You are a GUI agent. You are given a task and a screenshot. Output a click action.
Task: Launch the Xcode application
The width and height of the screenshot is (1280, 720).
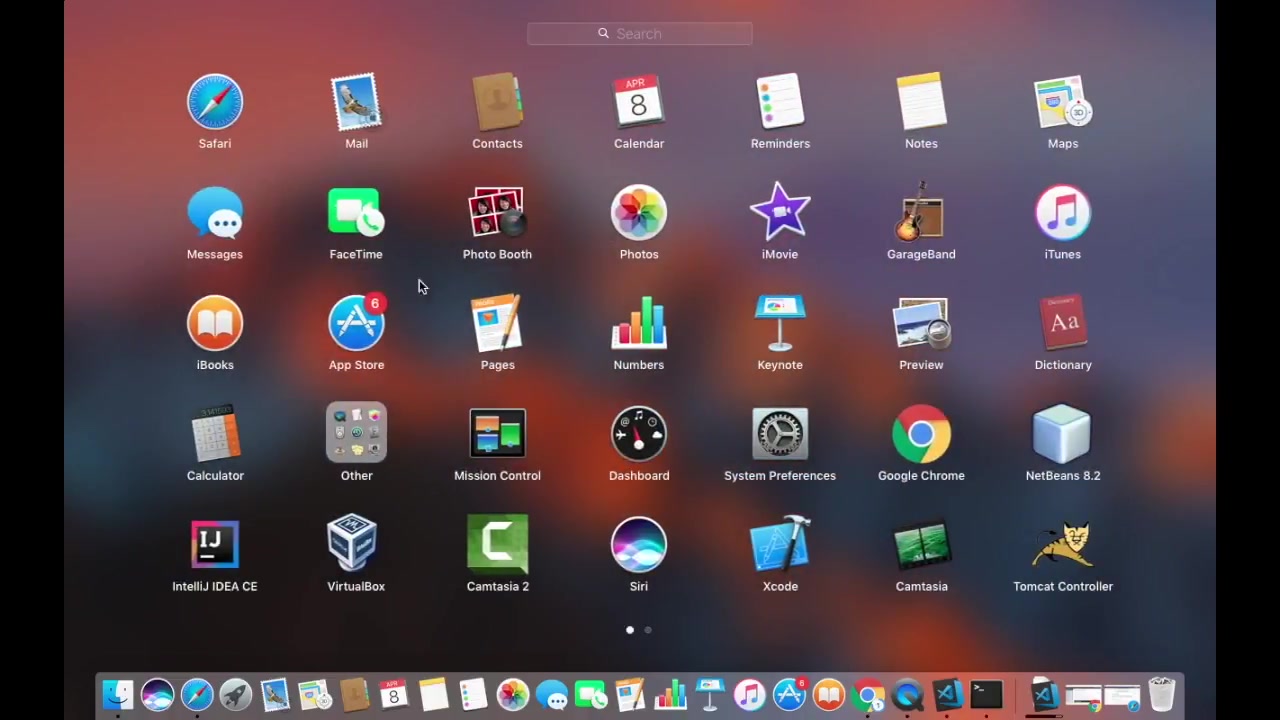[780, 543]
